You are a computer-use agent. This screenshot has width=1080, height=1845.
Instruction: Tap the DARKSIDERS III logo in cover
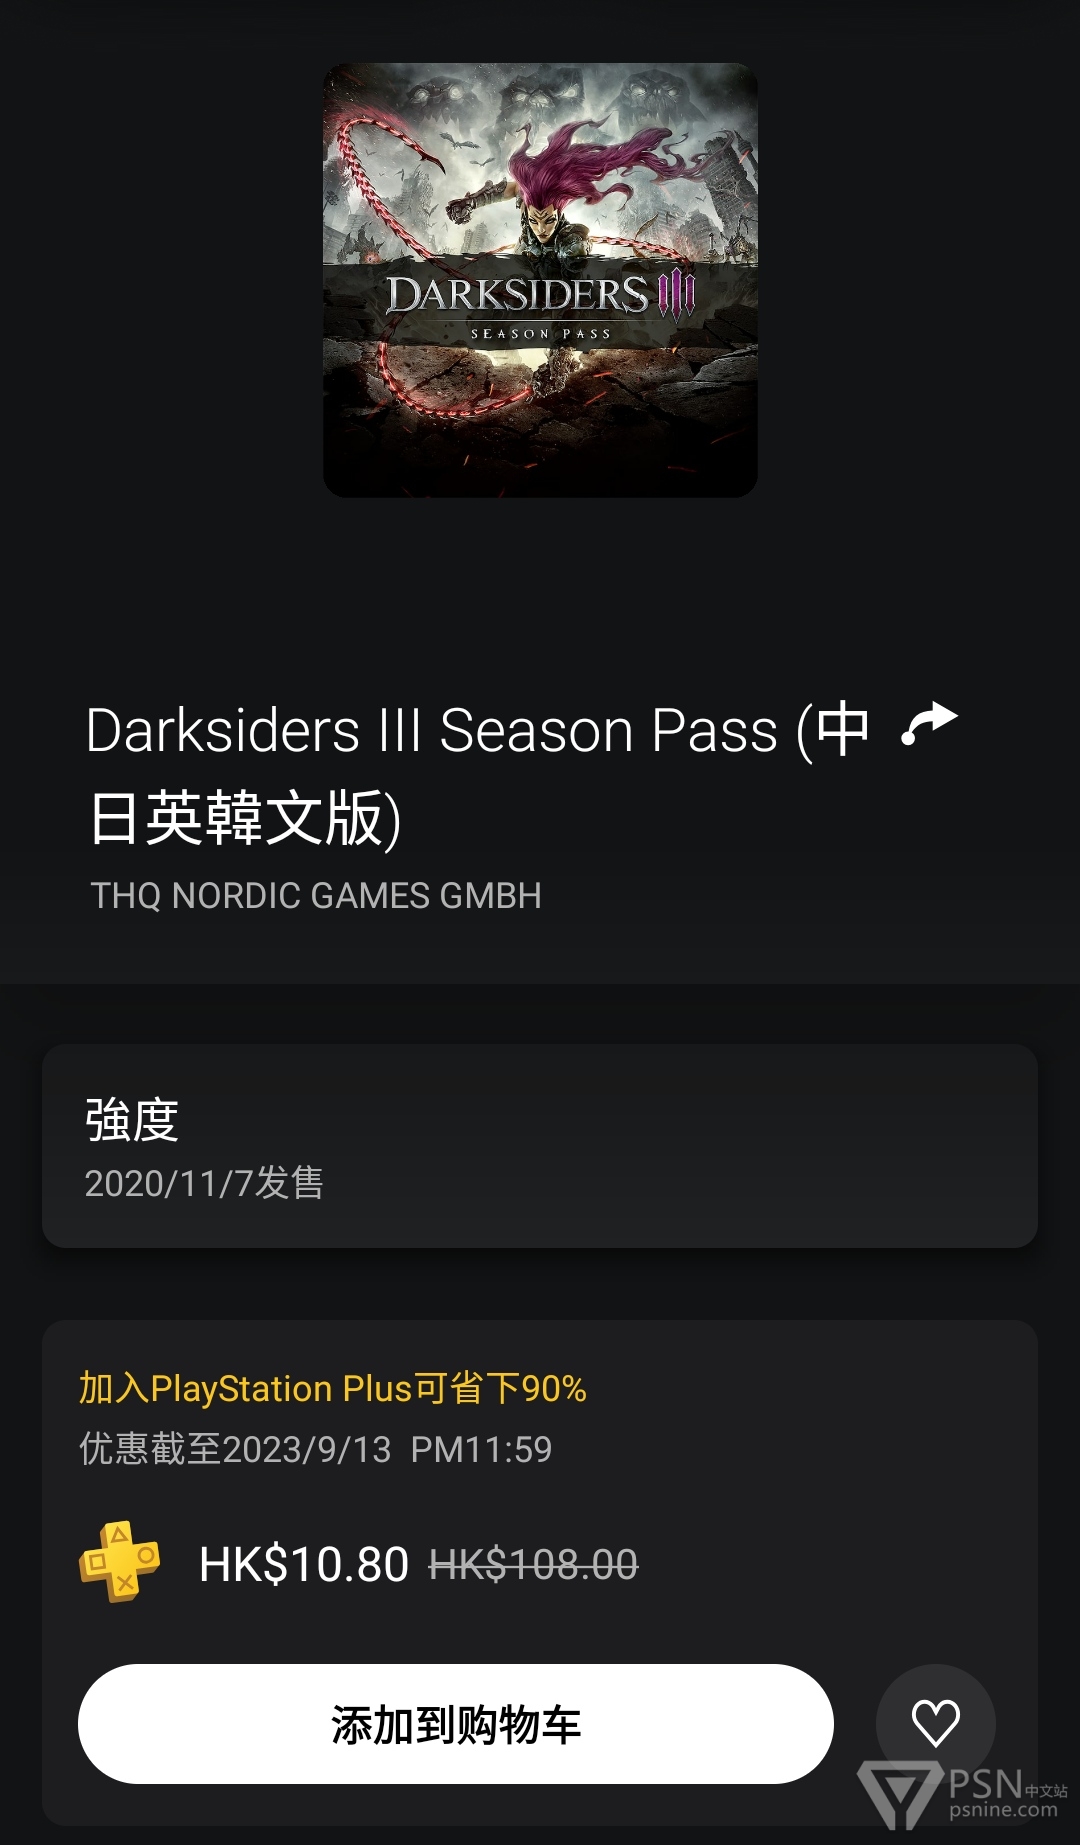pos(540,295)
